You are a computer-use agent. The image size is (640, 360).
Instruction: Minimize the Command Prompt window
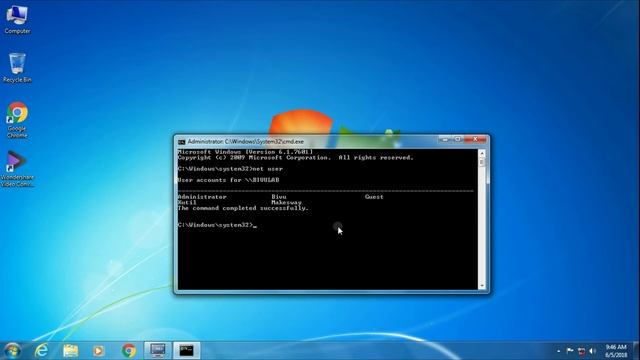[445, 140]
